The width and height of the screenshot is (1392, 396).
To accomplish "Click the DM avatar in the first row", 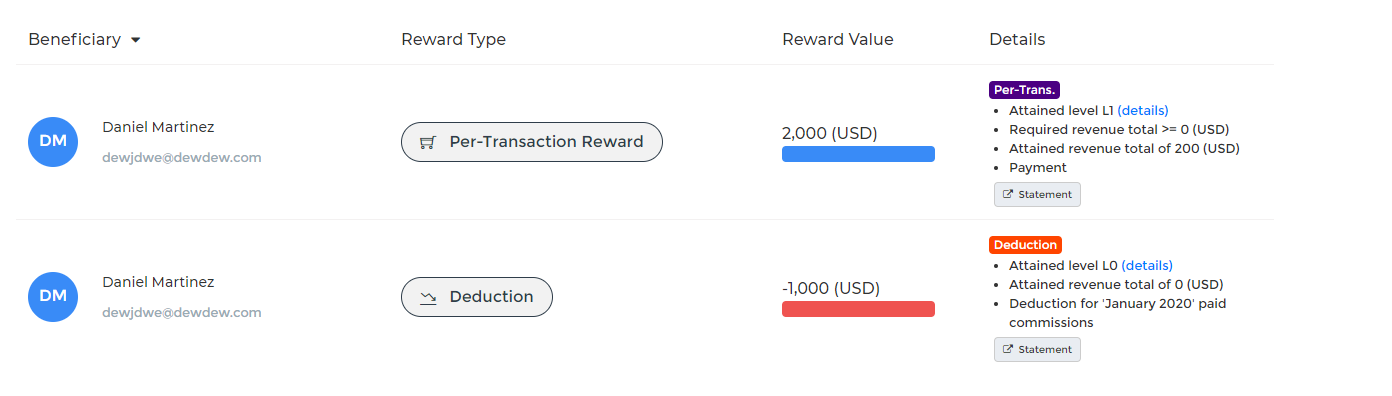I will (53, 142).
